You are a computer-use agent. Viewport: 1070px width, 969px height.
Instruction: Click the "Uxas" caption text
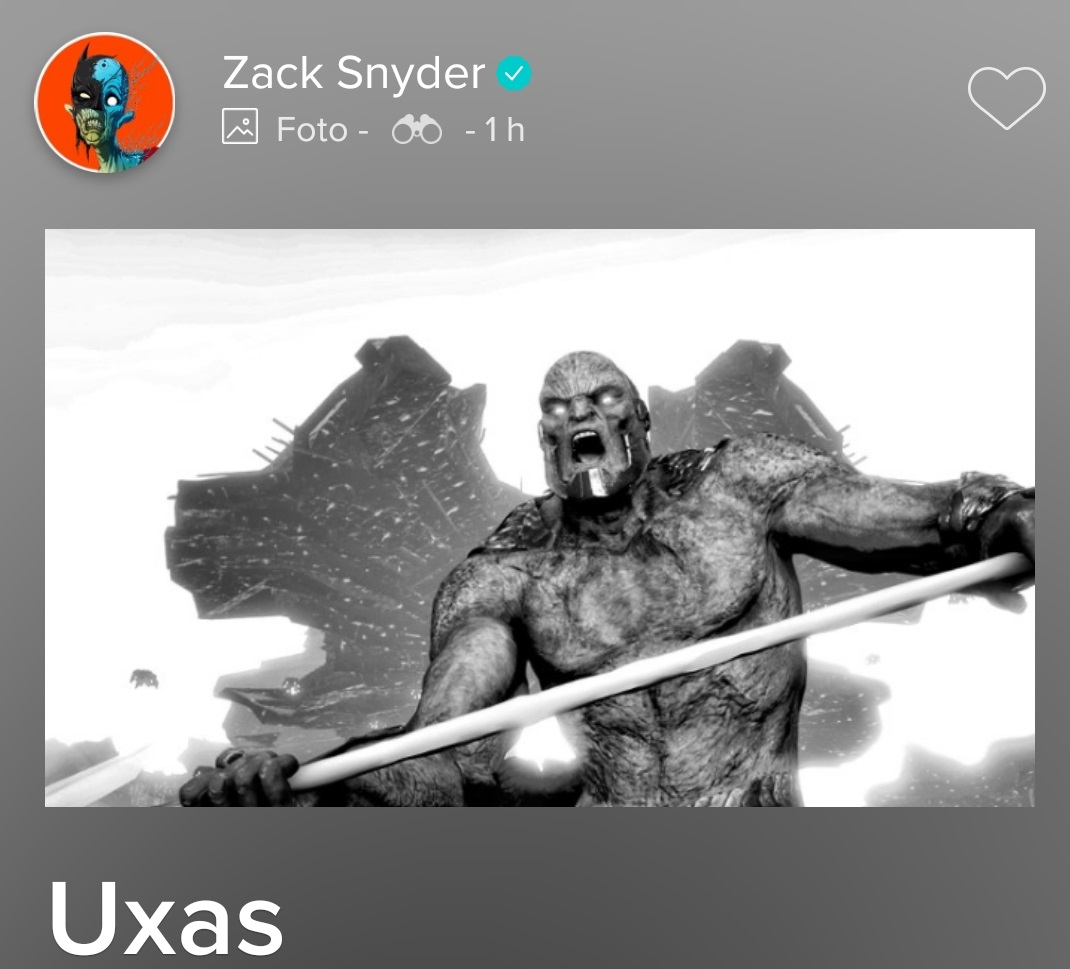pos(167,919)
